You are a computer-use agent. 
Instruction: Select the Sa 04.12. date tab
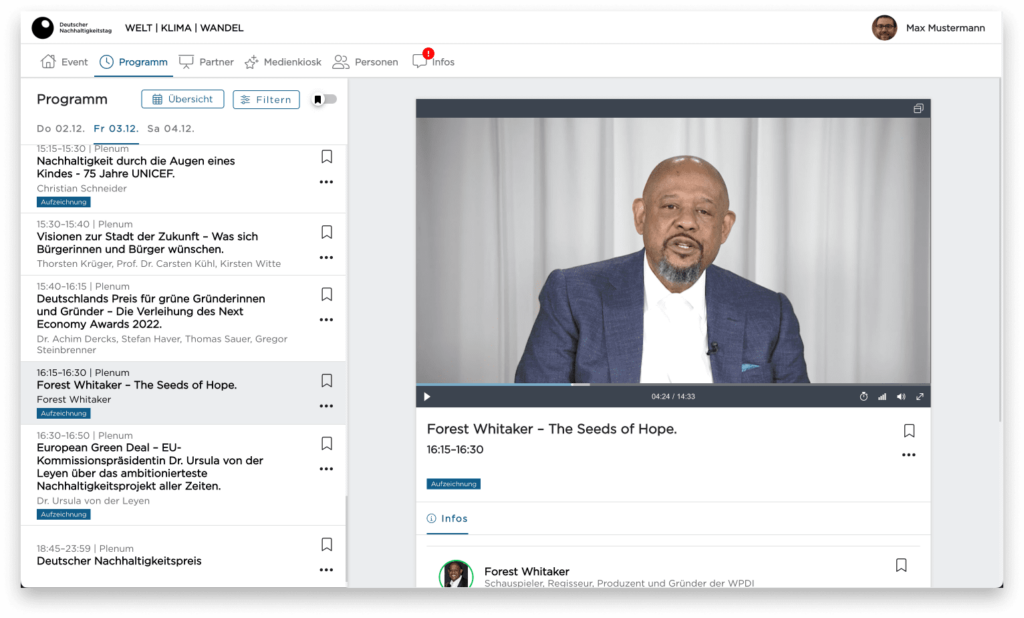coord(170,129)
